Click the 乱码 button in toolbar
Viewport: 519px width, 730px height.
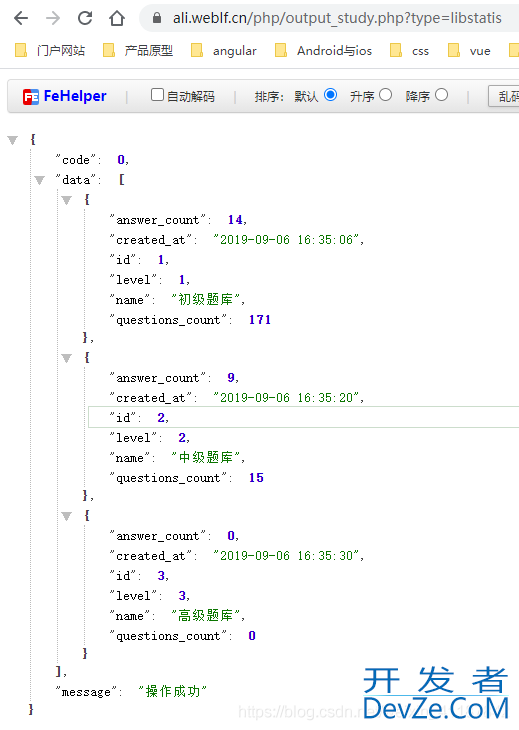point(505,96)
